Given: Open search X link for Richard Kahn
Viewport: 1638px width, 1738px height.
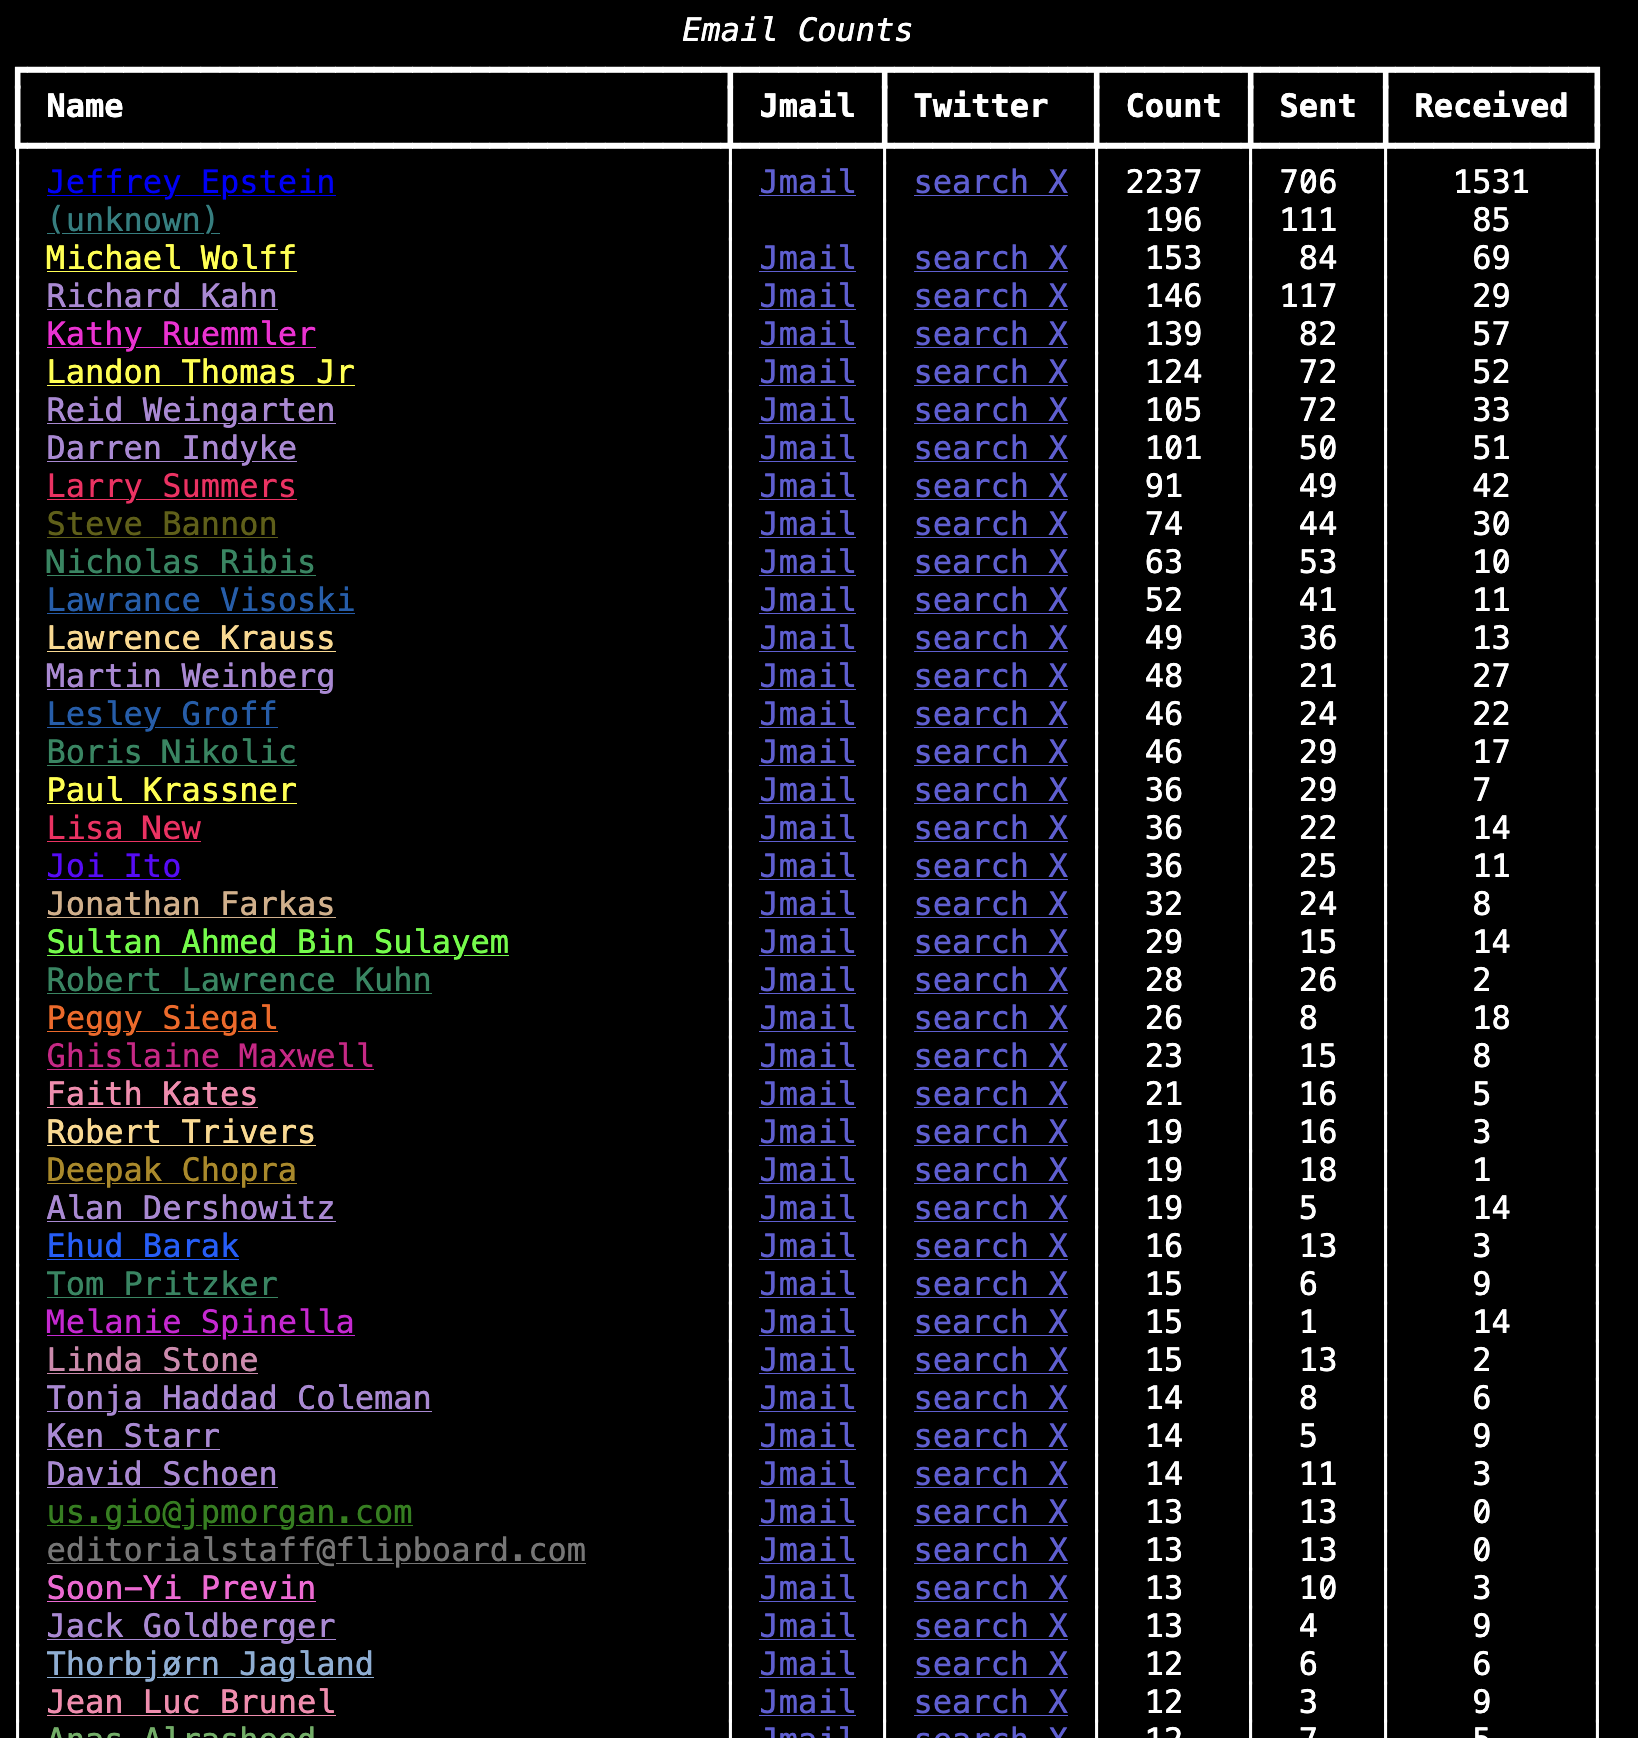Looking at the screenshot, I should click(x=991, y=296).
